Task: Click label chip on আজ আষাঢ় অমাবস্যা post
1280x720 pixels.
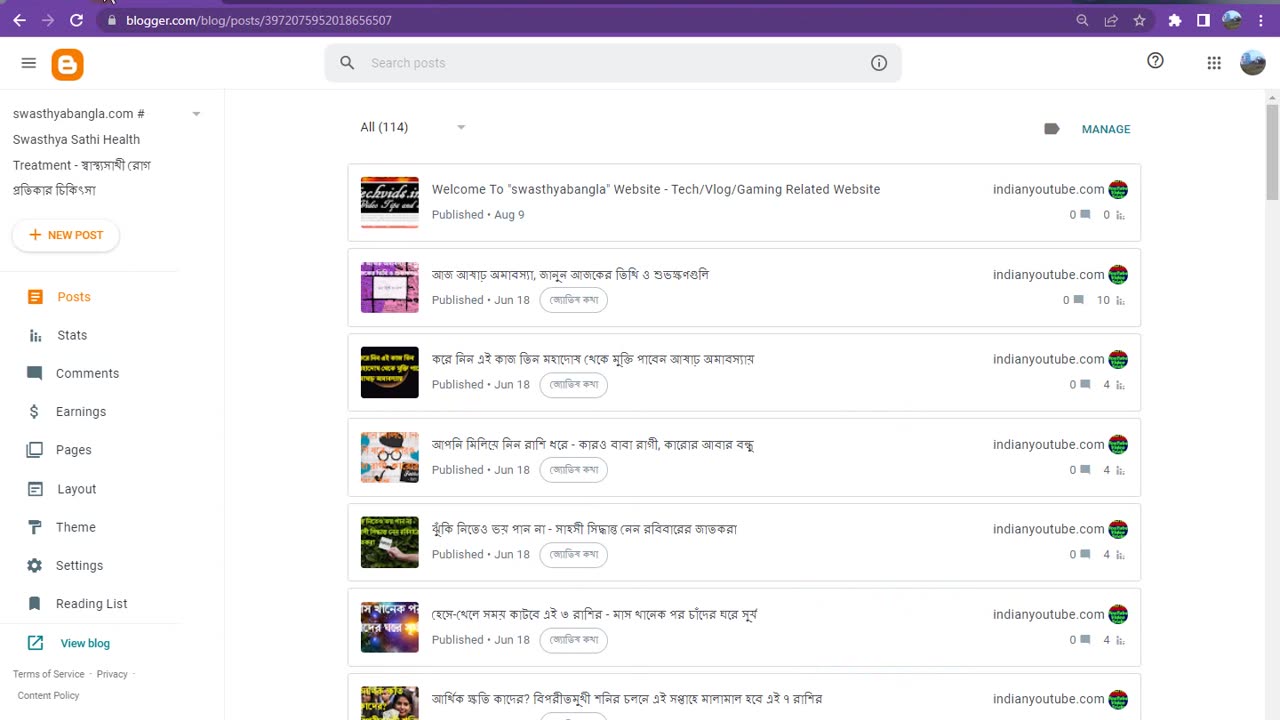Action: point(574,300)
